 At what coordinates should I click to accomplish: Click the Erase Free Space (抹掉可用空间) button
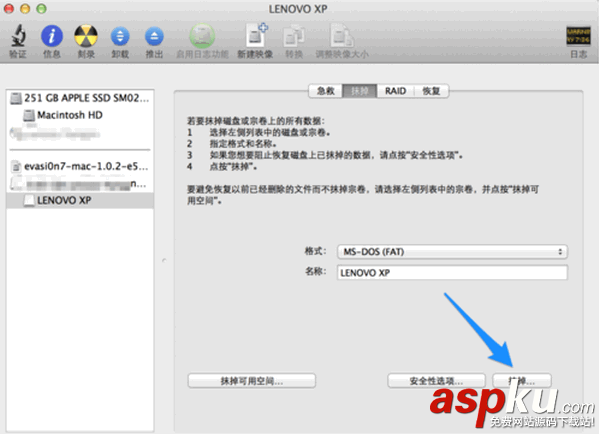coord(252,381)
